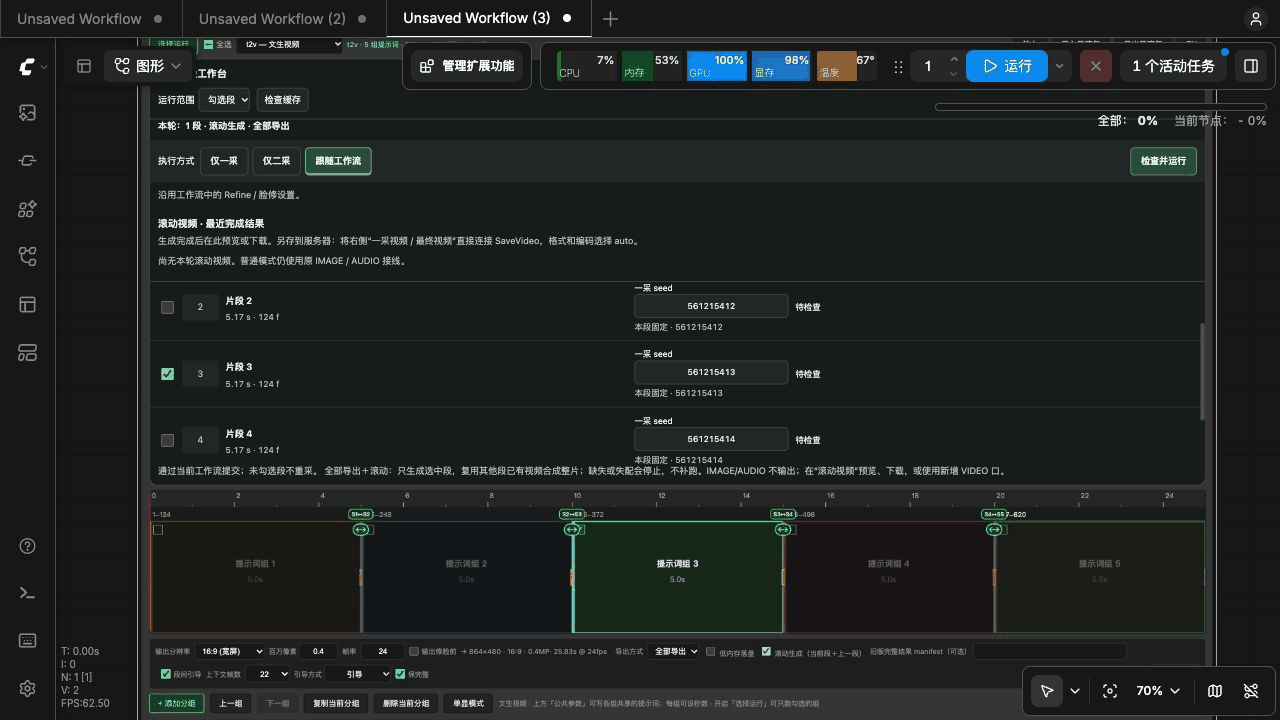Click the 检查并运行 button
The height and width of the screenshot is (720, 1280).
(1163, 161)
